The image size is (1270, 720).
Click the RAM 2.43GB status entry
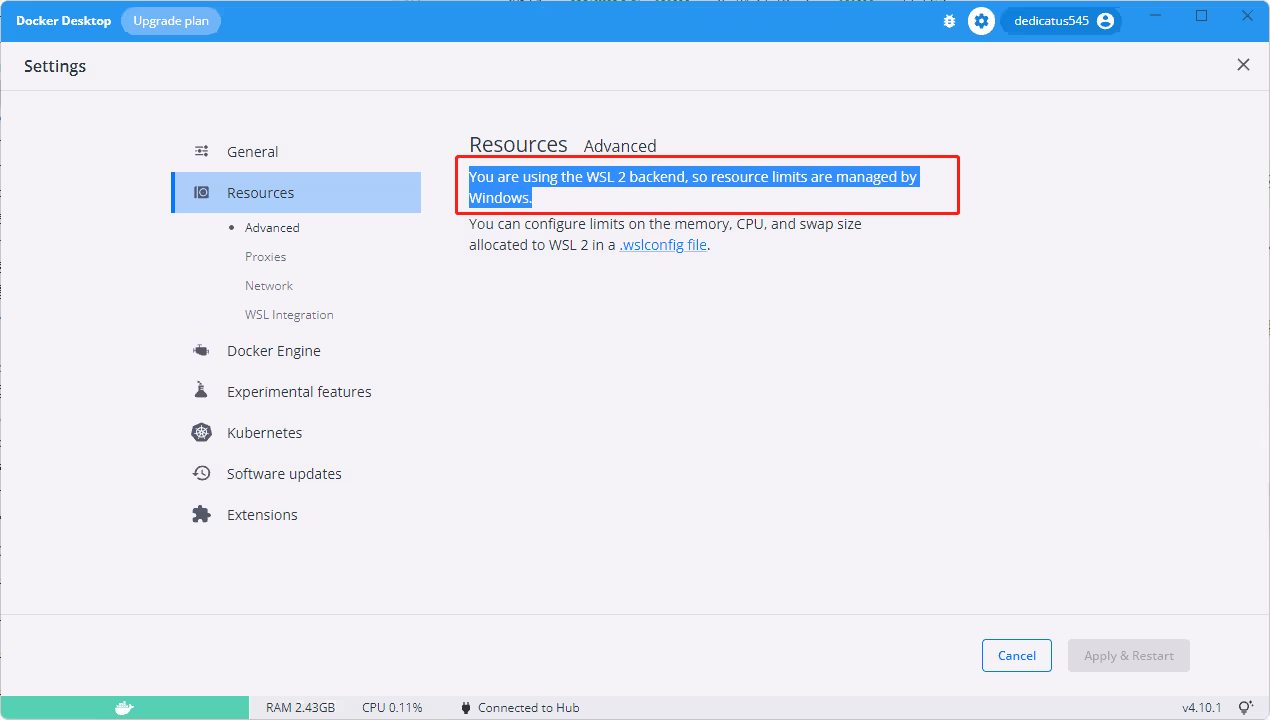[x=300, y=708]
